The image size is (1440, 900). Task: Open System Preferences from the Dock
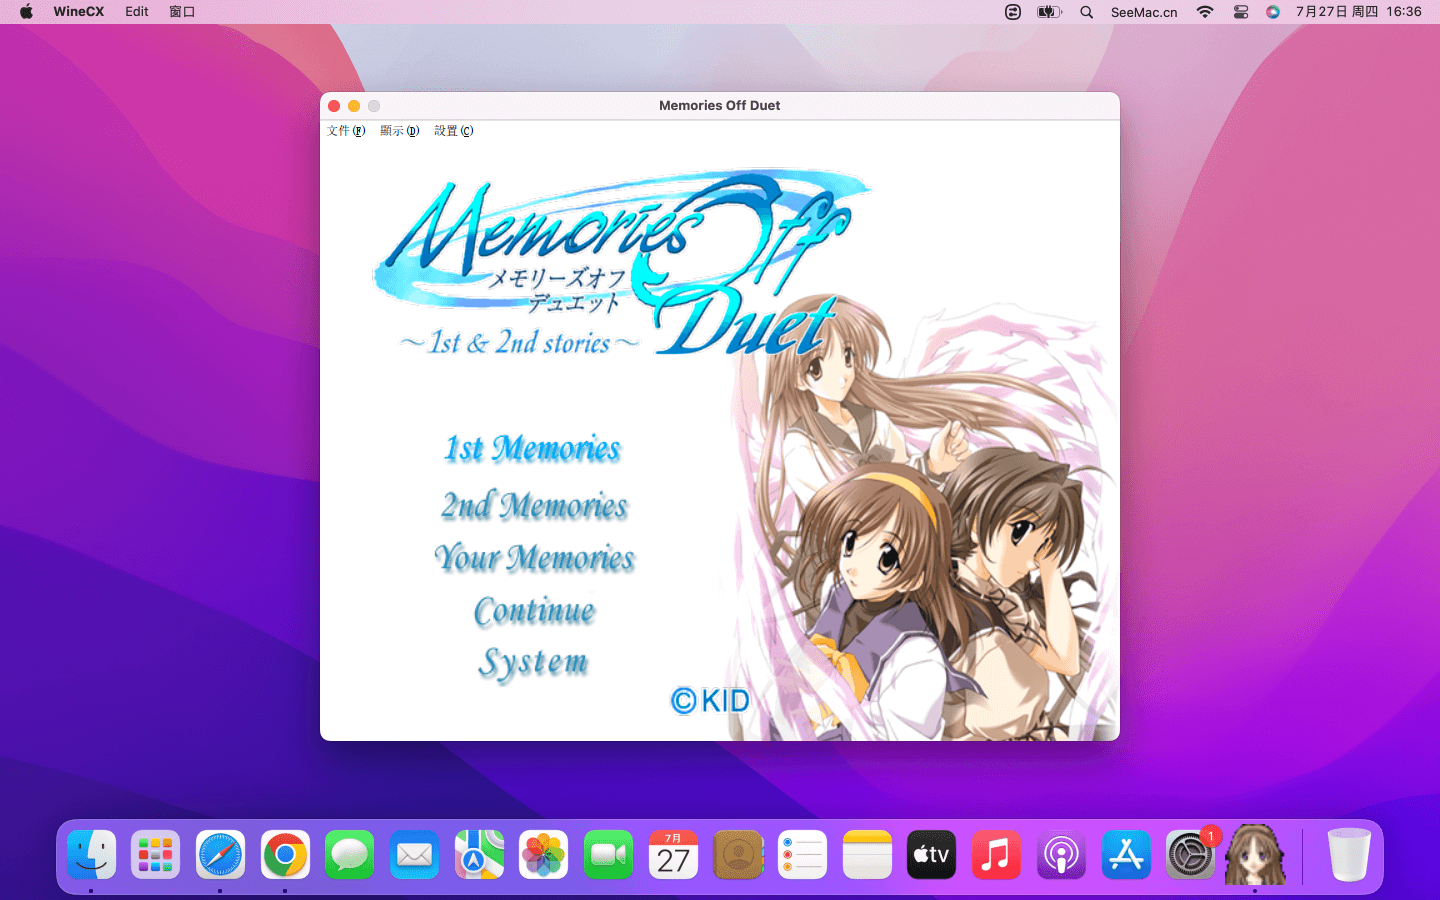click(x=1190, y=856)
